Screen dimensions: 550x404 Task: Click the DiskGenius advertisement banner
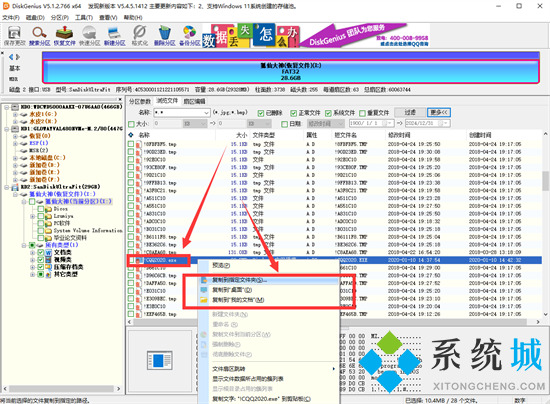pyautogui.click(x=316, y=35)
